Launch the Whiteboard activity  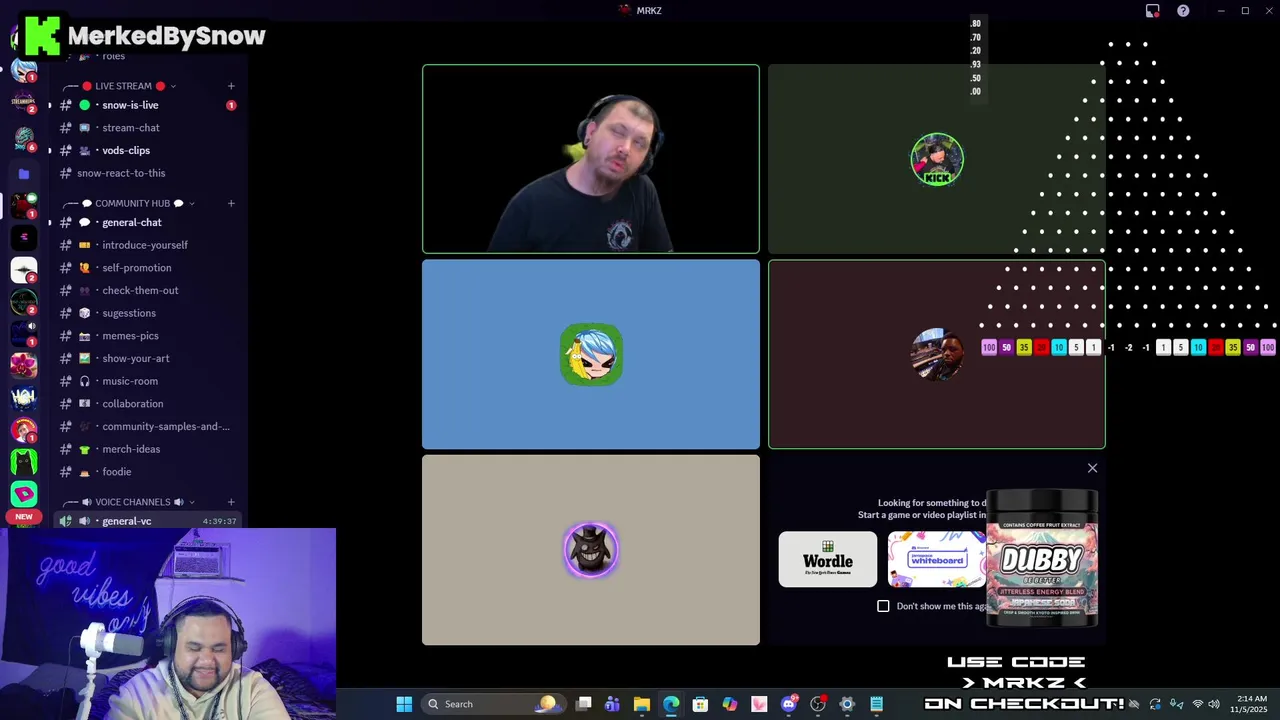point(937,559)
